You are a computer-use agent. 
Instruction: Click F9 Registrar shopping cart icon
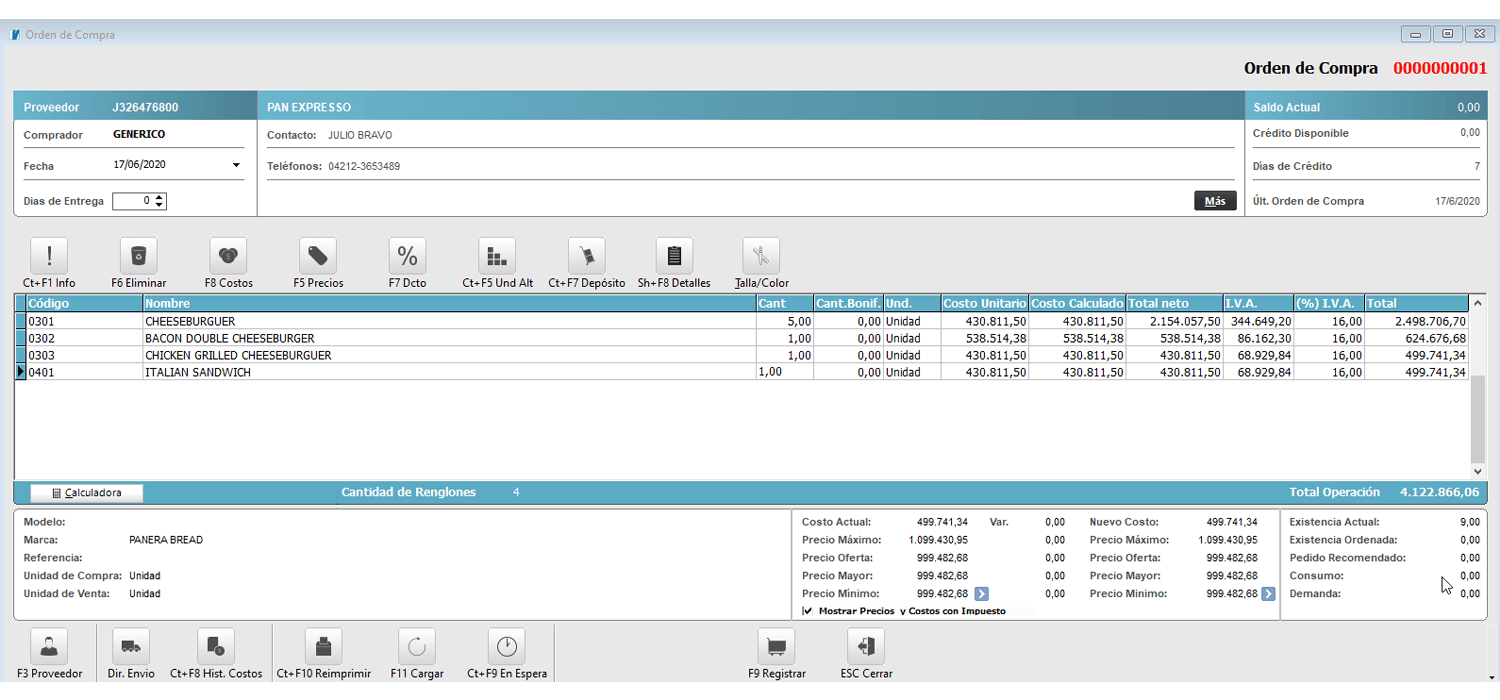coord(776,646)
